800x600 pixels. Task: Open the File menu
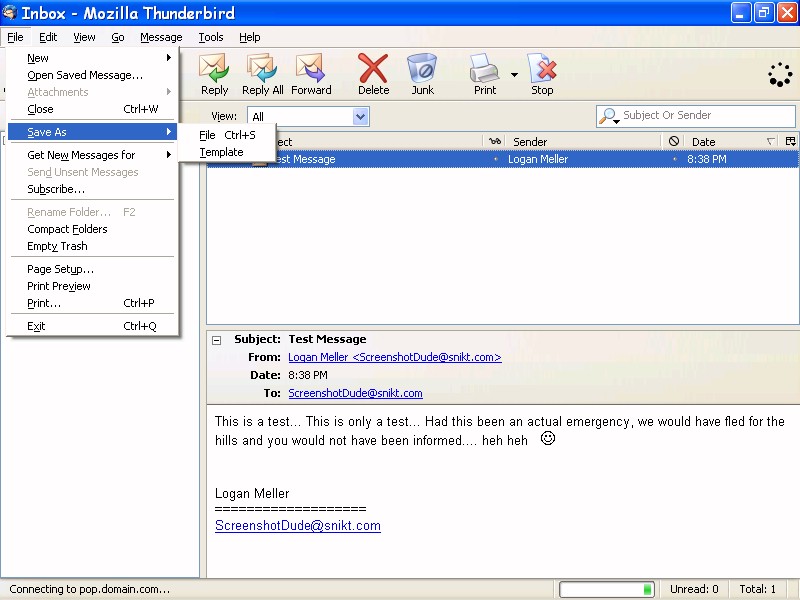pos(15,37)
